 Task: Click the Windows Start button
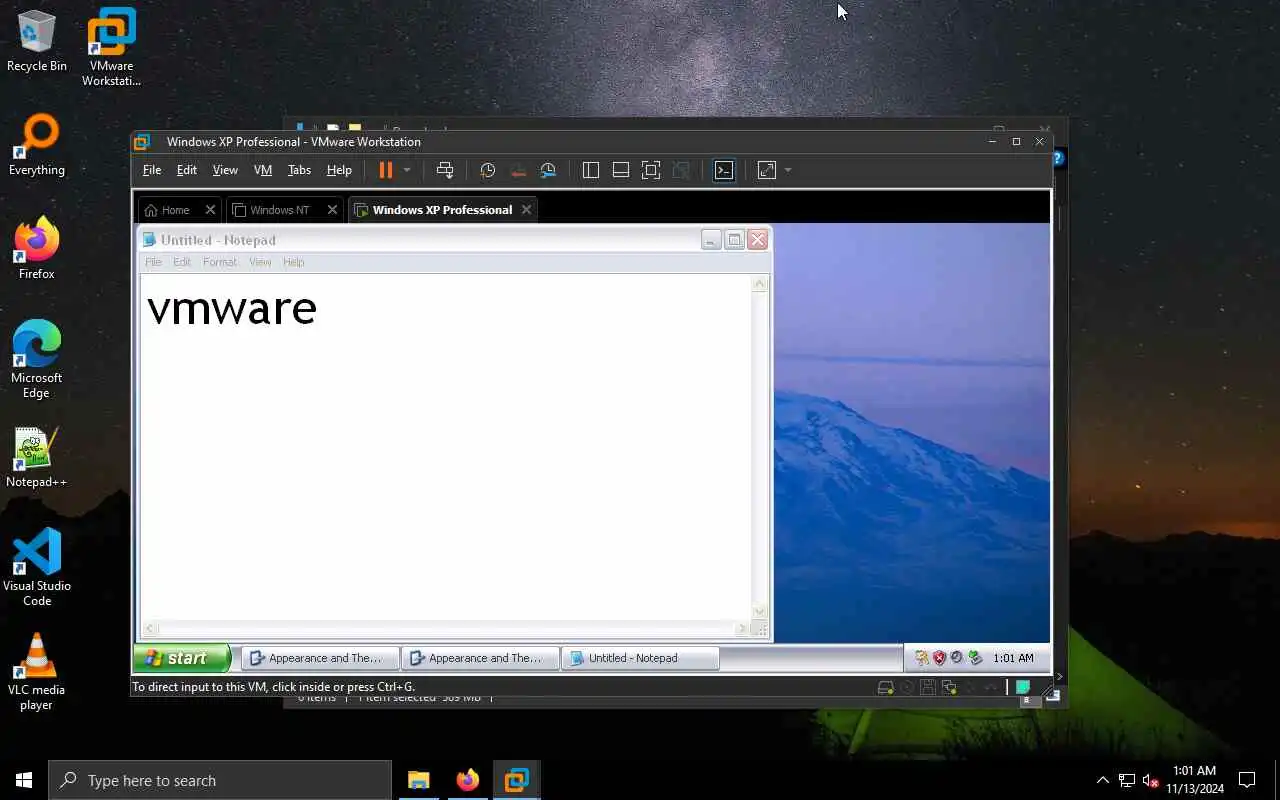[x=24, y=780]
